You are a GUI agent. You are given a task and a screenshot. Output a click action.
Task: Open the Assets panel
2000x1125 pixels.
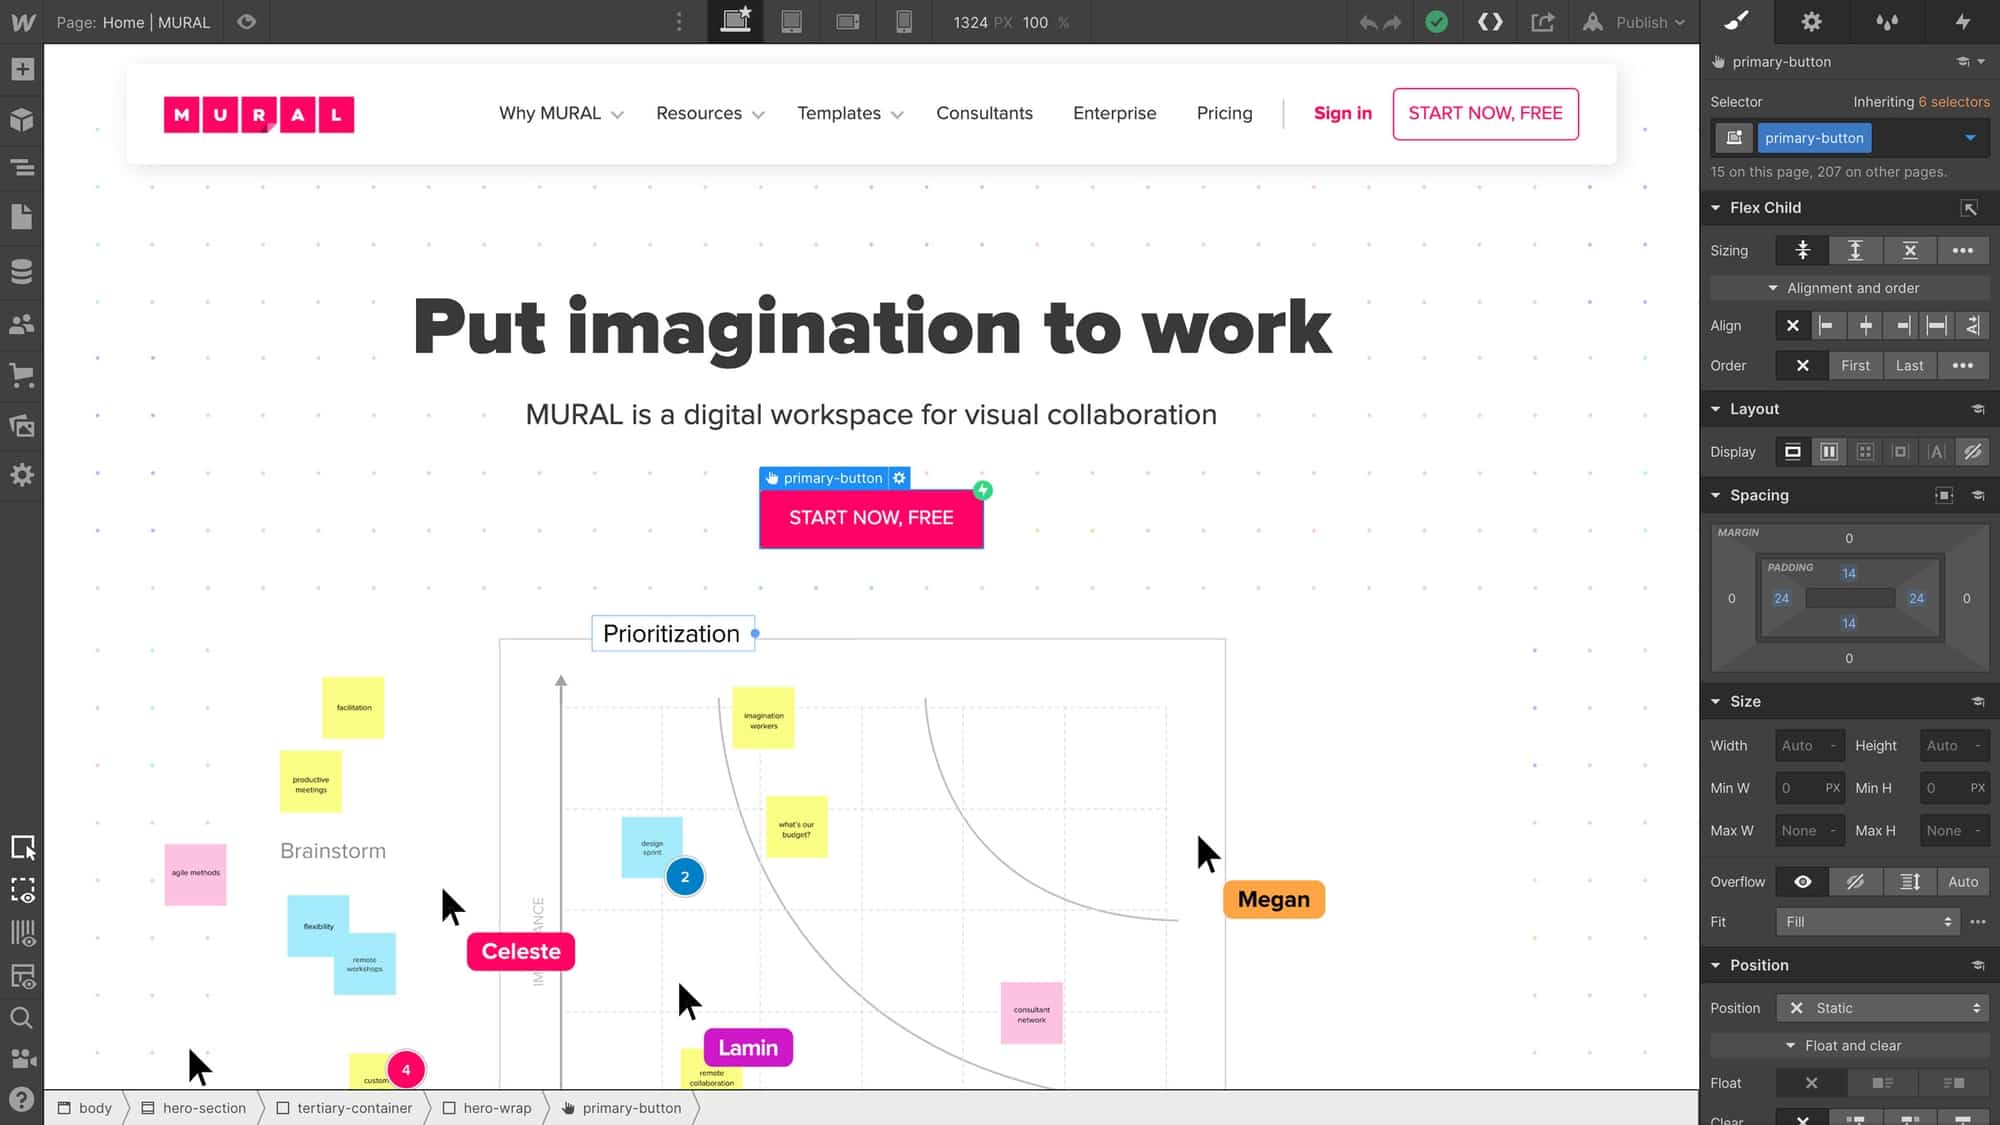22,426
